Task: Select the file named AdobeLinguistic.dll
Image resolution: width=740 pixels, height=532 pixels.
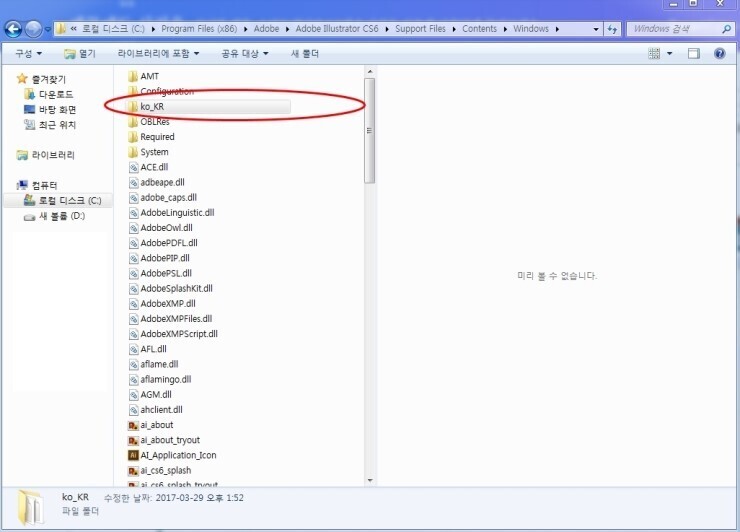Action: tap(177, 213)
